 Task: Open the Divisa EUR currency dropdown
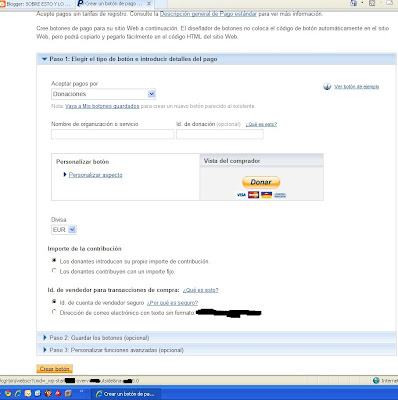coord(64,230)
